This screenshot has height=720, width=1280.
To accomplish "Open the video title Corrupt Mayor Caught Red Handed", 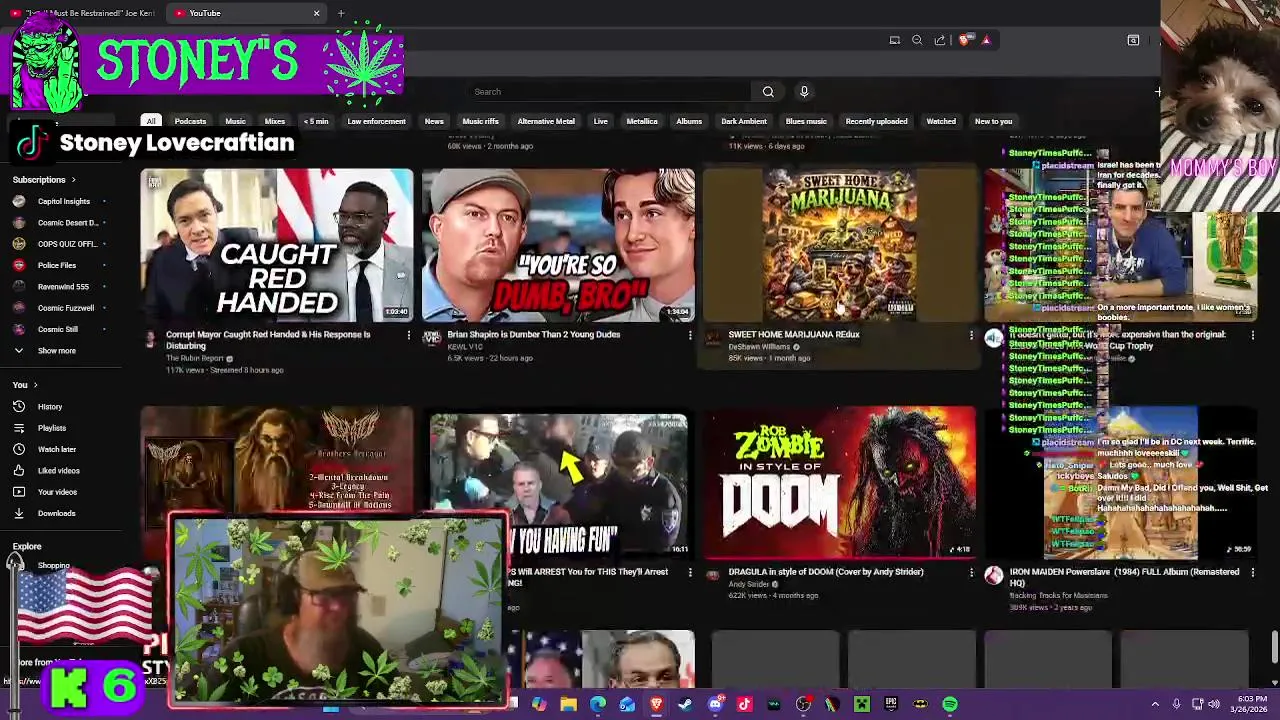I will (268, 340).
